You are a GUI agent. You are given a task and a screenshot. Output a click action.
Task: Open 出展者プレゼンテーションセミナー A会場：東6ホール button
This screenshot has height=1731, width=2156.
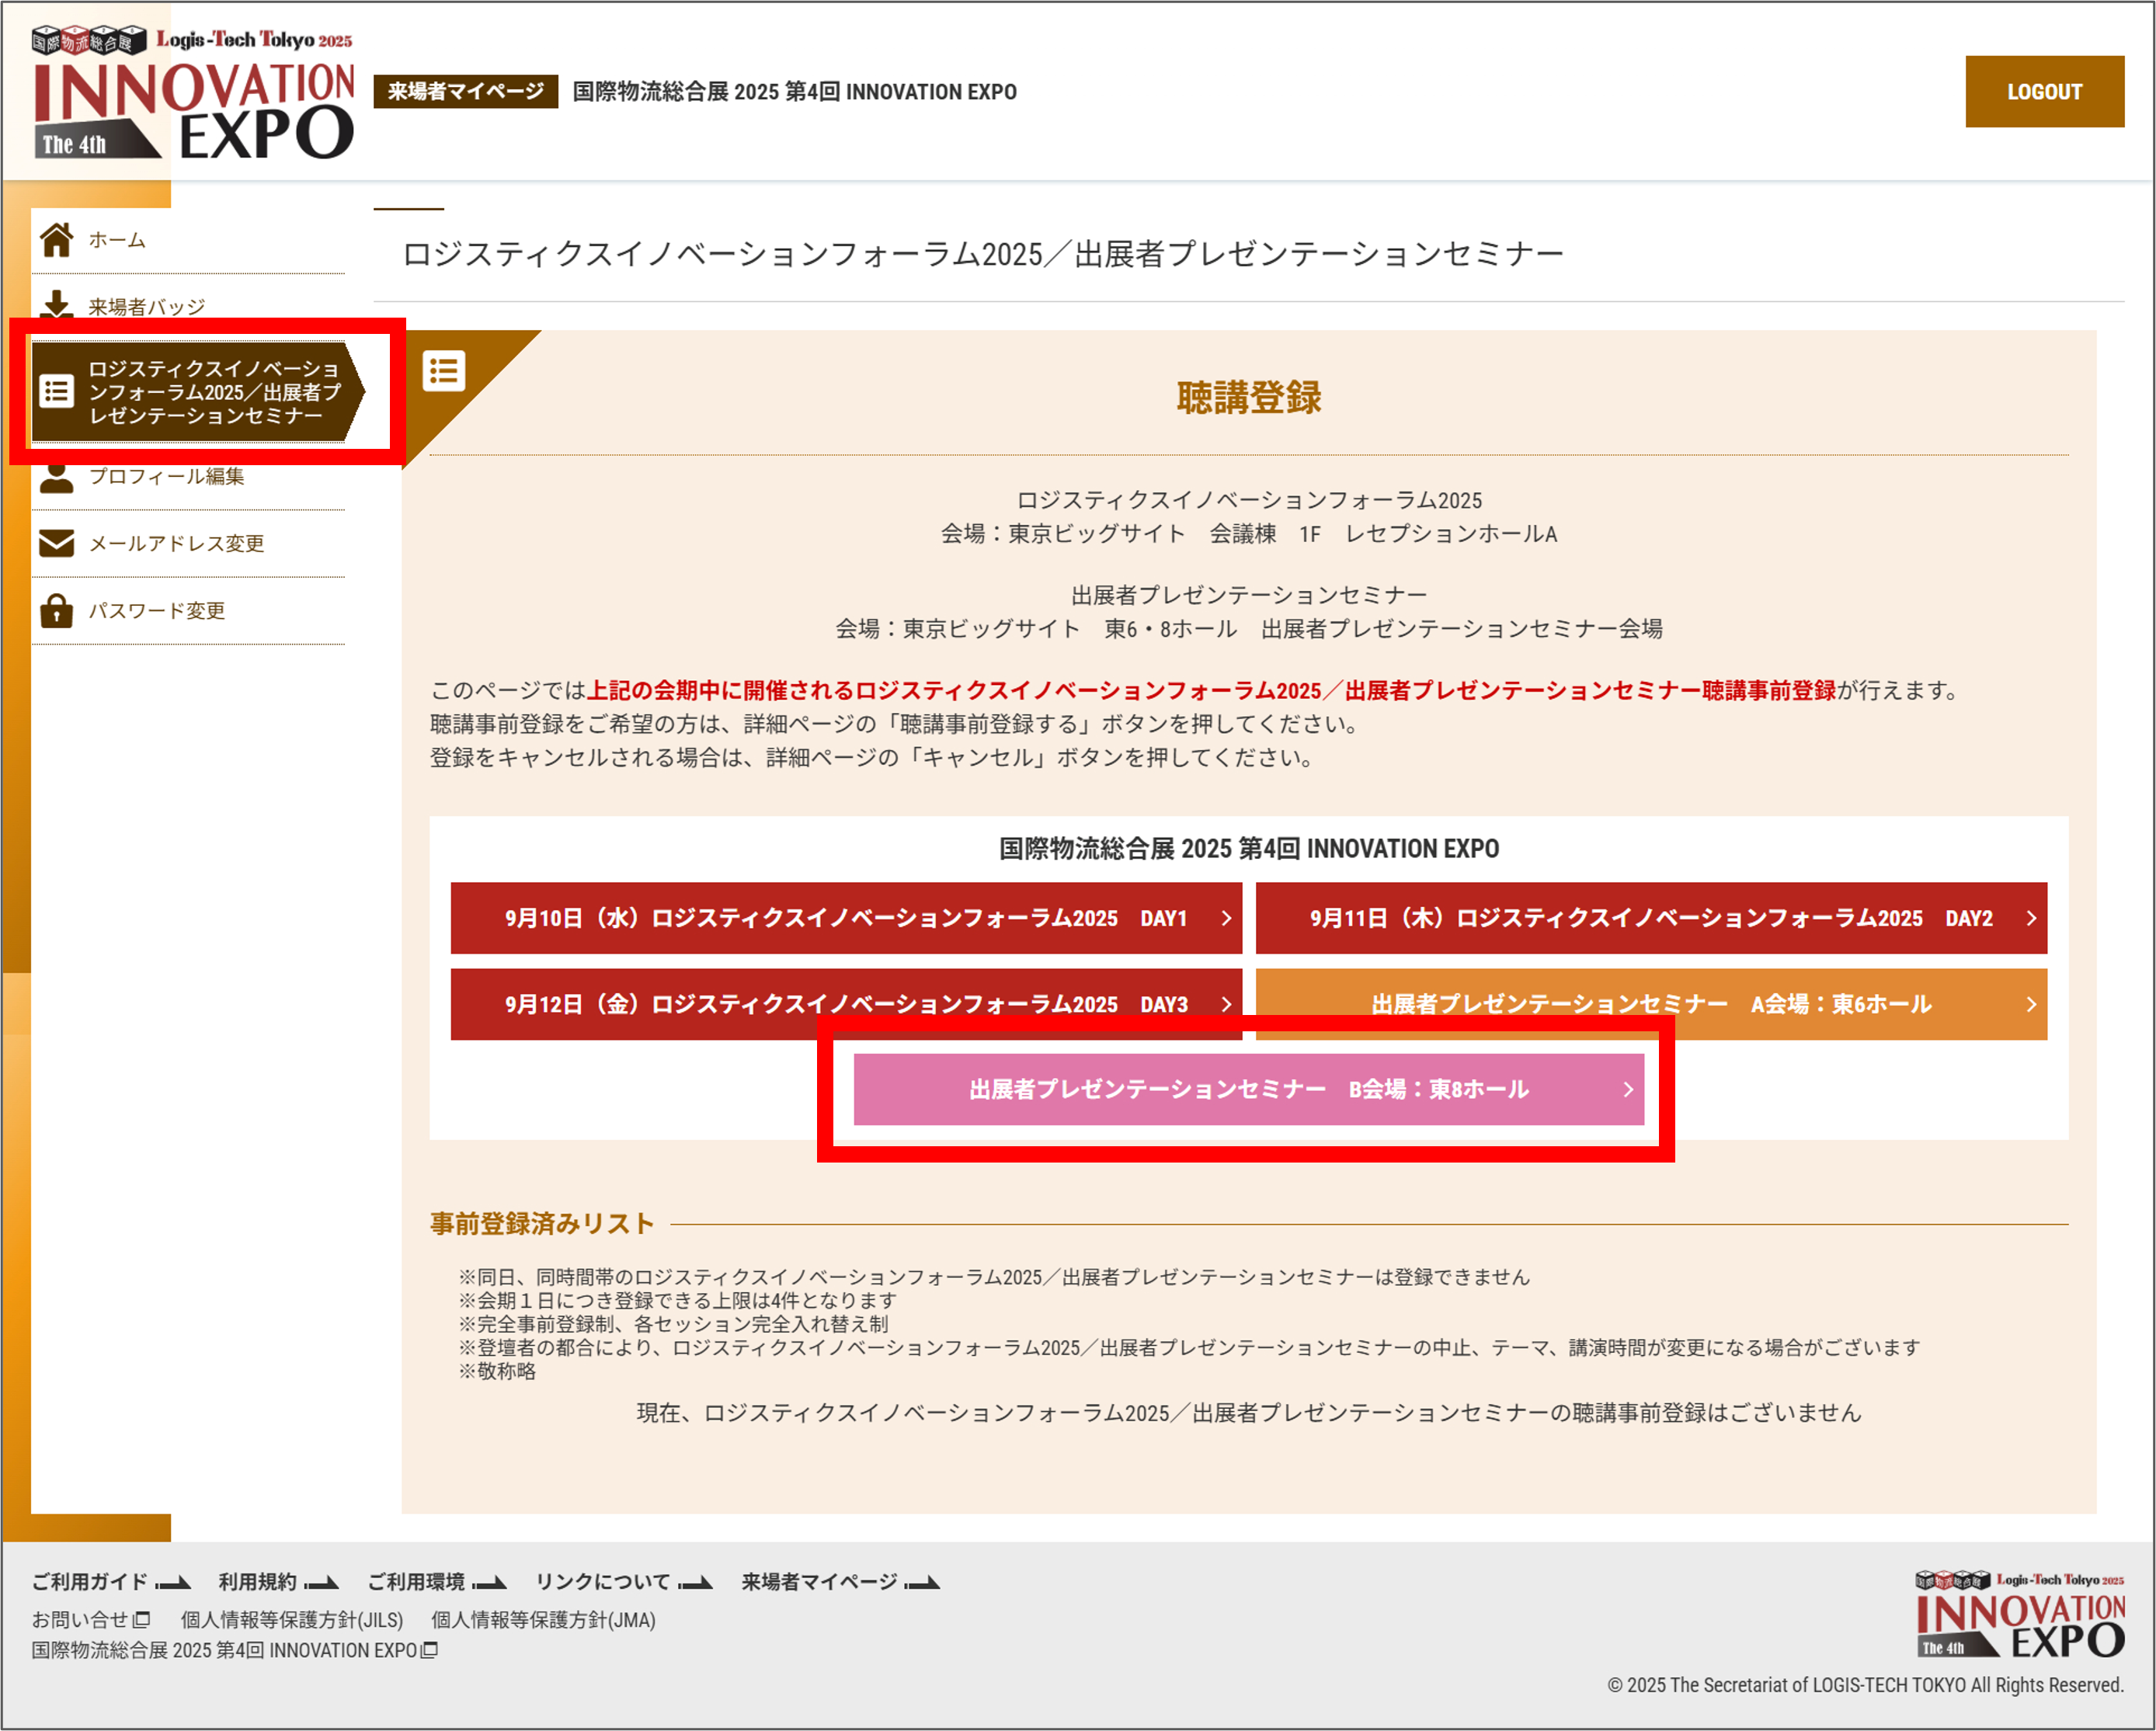click(1651, 1004)
